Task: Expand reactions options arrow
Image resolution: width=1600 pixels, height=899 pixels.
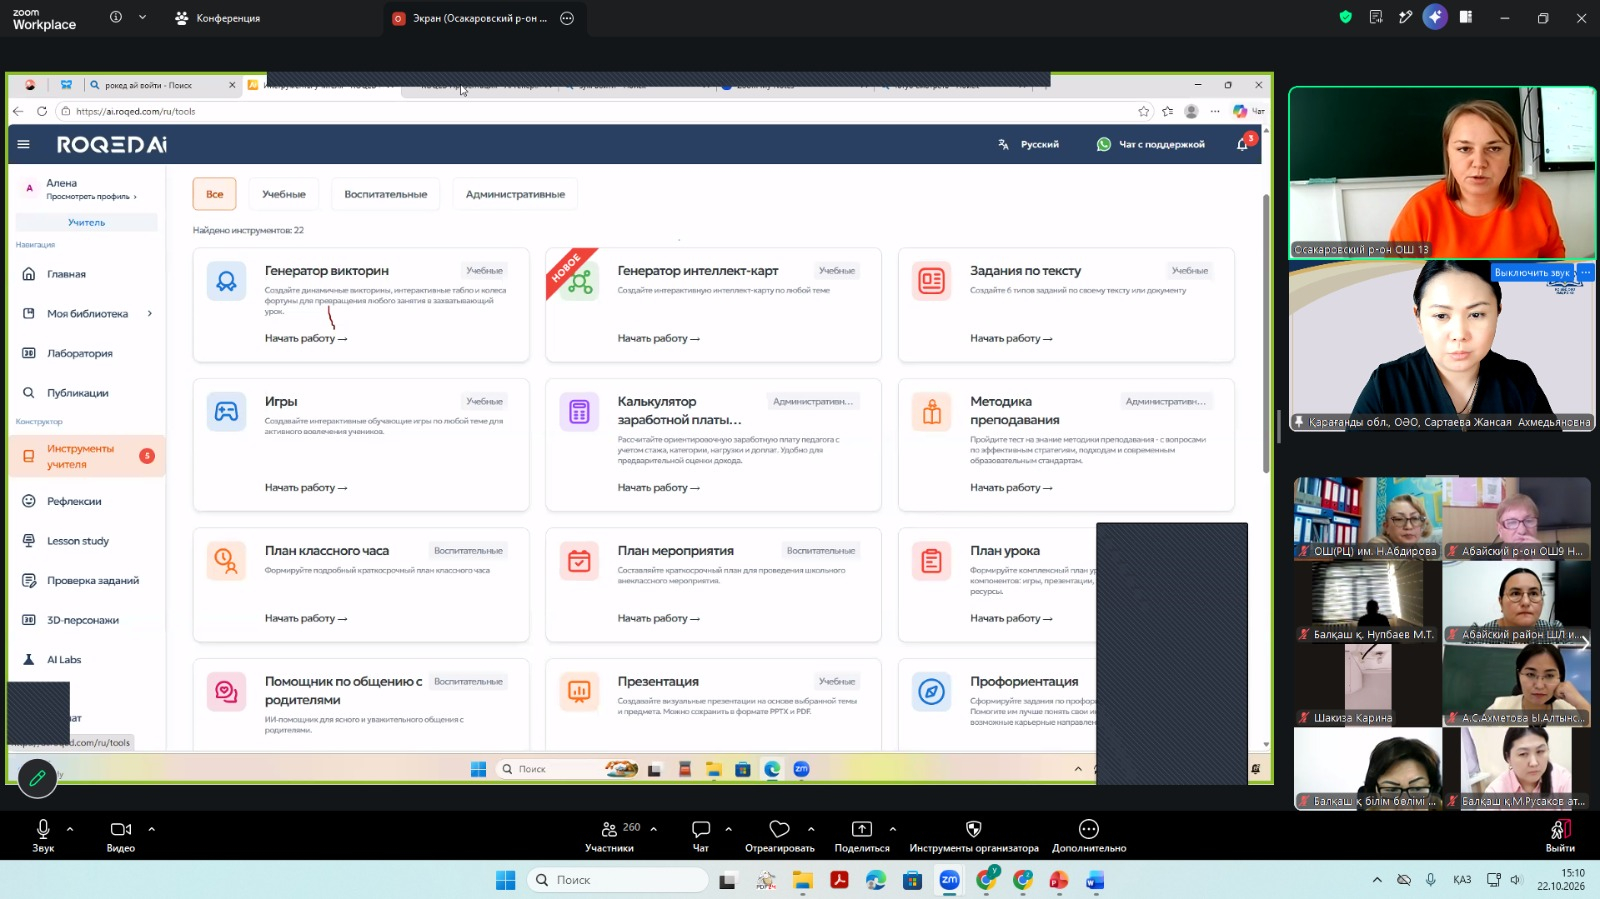Action: pos(811,829)
